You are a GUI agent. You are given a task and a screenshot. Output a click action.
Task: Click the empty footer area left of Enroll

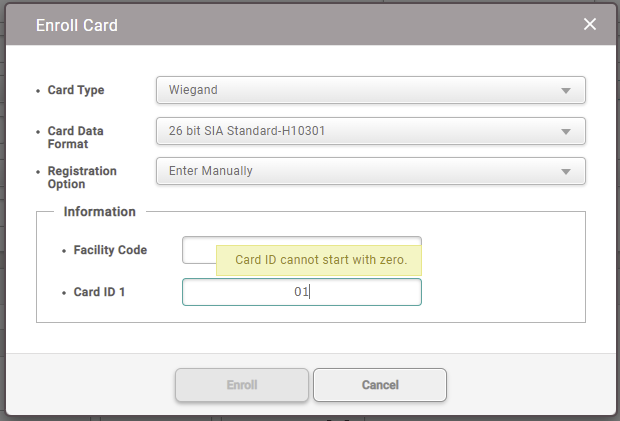pyautogui.click(x=90, y=385)
